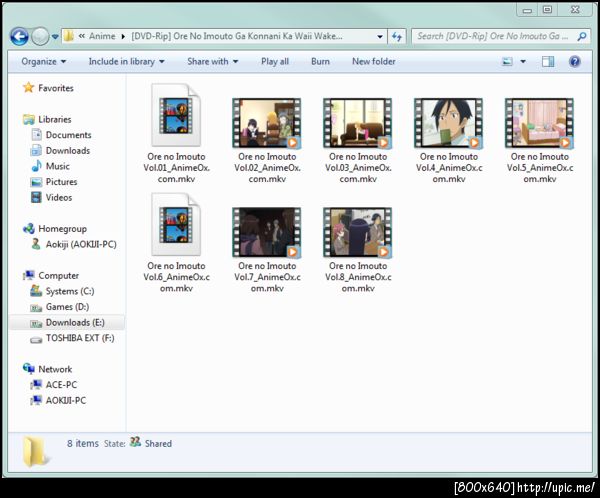
Task: Select Favorites in the navigation pane
Action: pyautogui.click(x=56, y=88)
